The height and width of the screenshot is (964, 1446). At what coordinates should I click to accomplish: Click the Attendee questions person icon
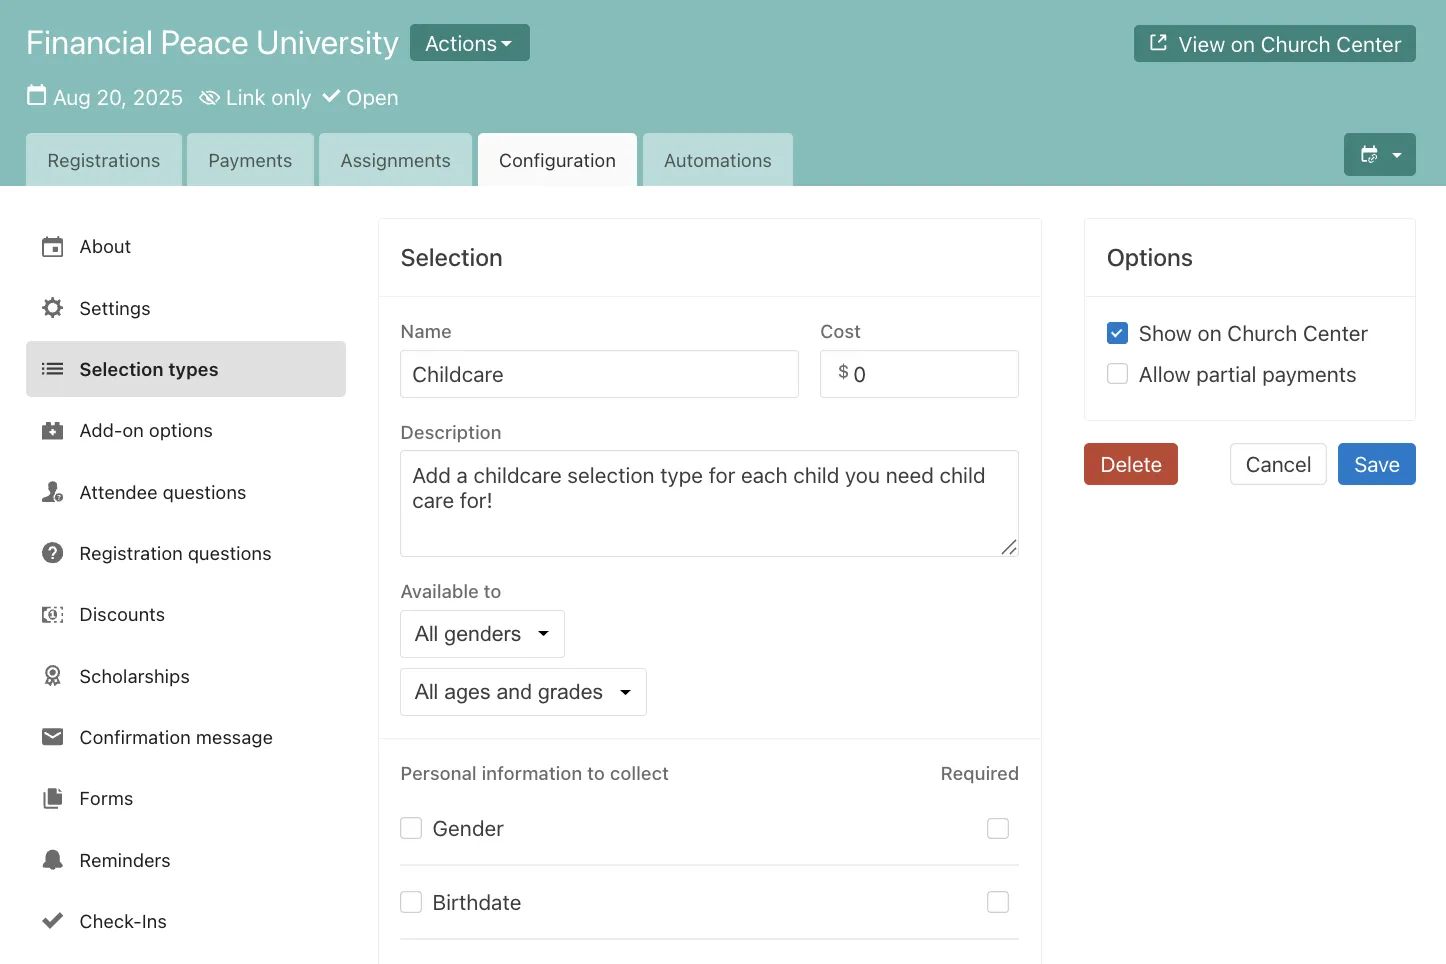52,492
